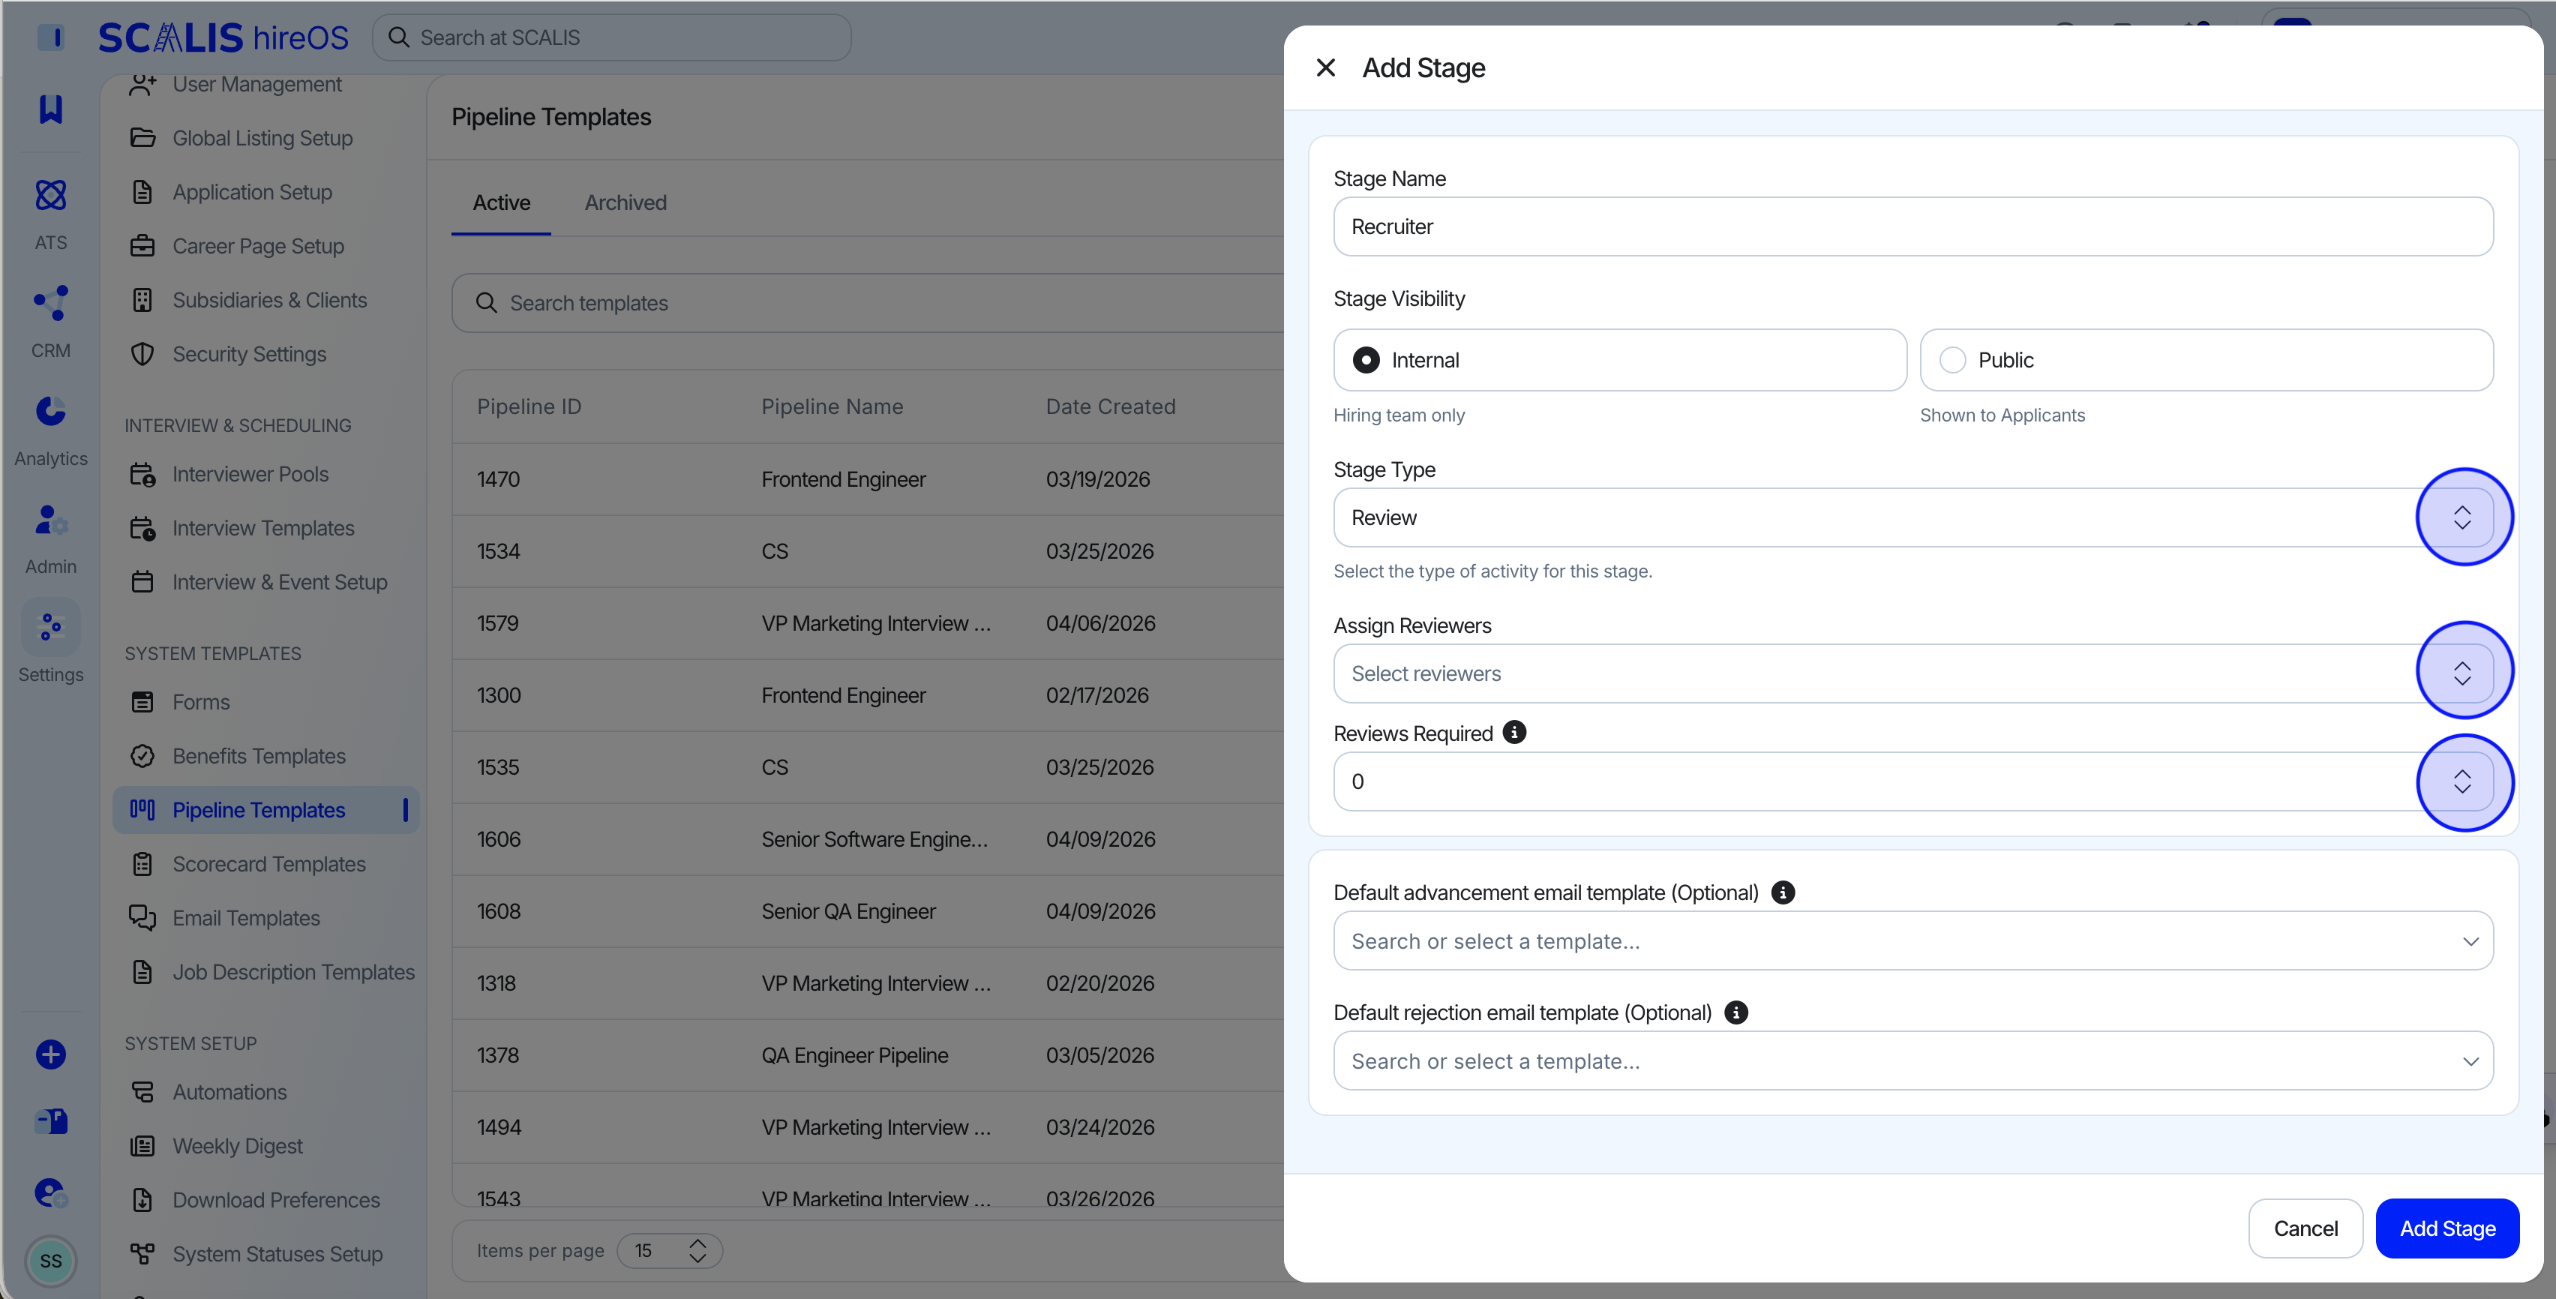The image size is (2556, 1299).
Task: Click the Stage Name input field
Action: click(1913, 226)
